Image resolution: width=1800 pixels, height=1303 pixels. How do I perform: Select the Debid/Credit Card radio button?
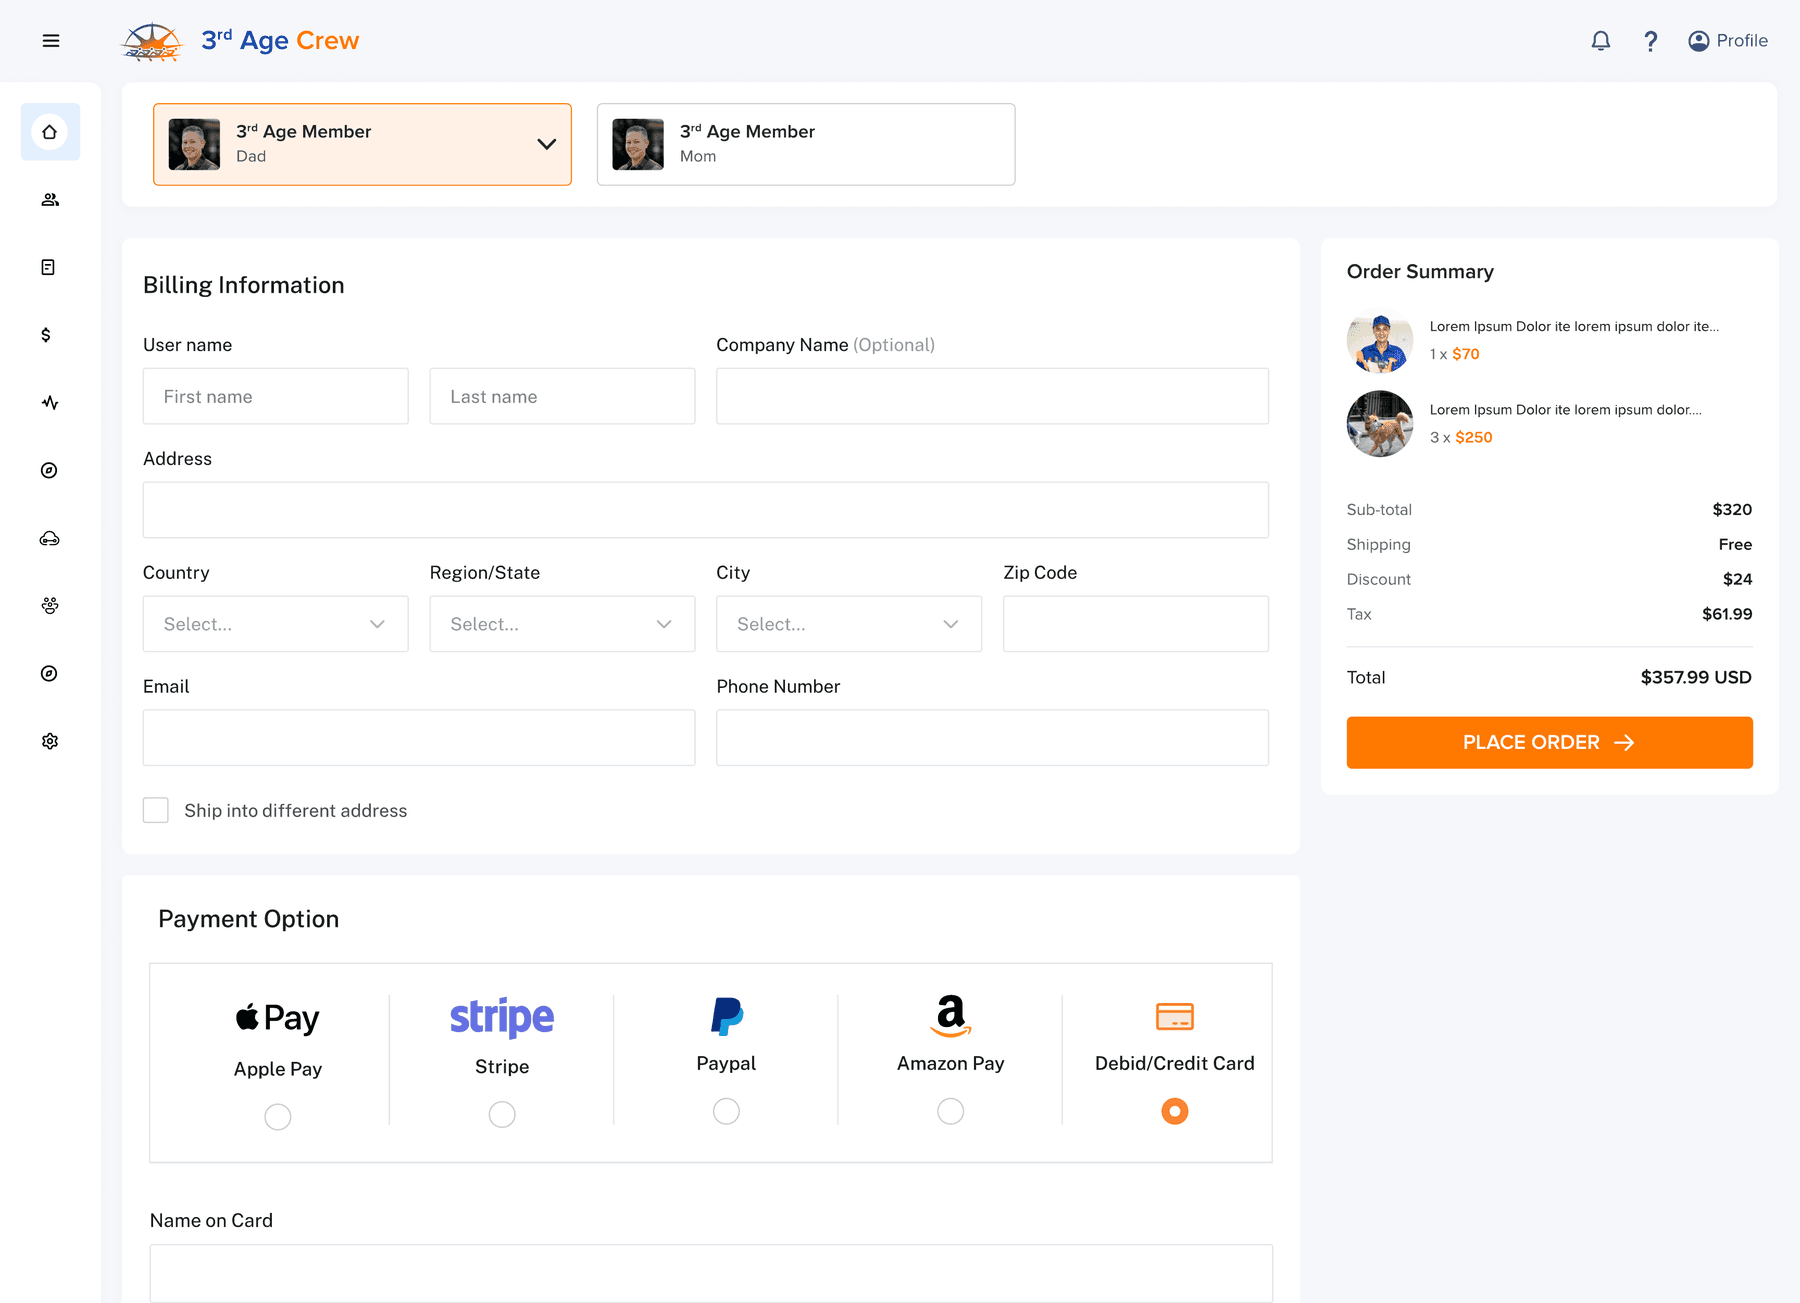[1175, 1111]
